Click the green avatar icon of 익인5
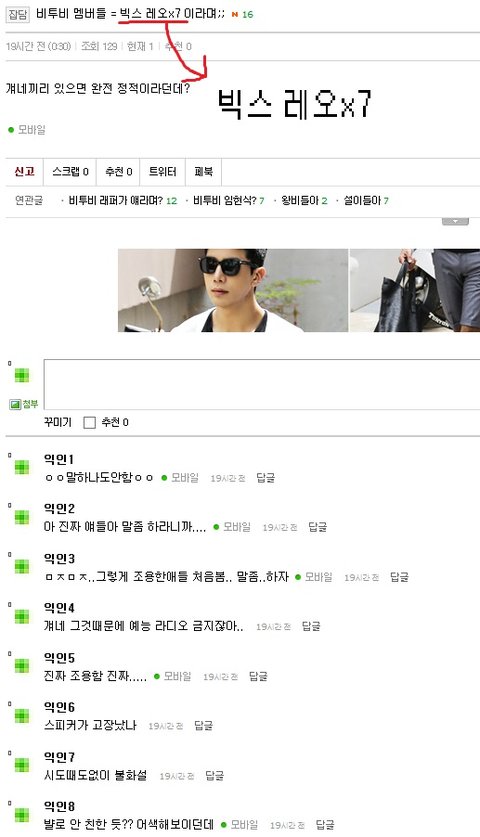Image resolution: width=480 pixels, height=837 pixels. (22, 666)
